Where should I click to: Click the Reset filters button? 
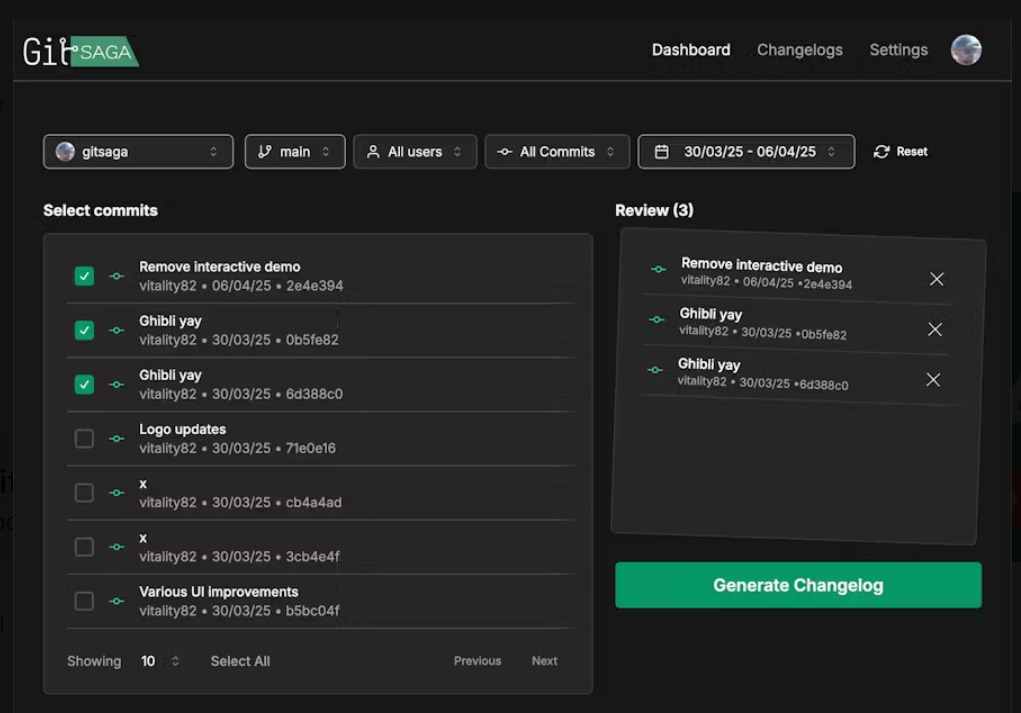click(901, 152)
